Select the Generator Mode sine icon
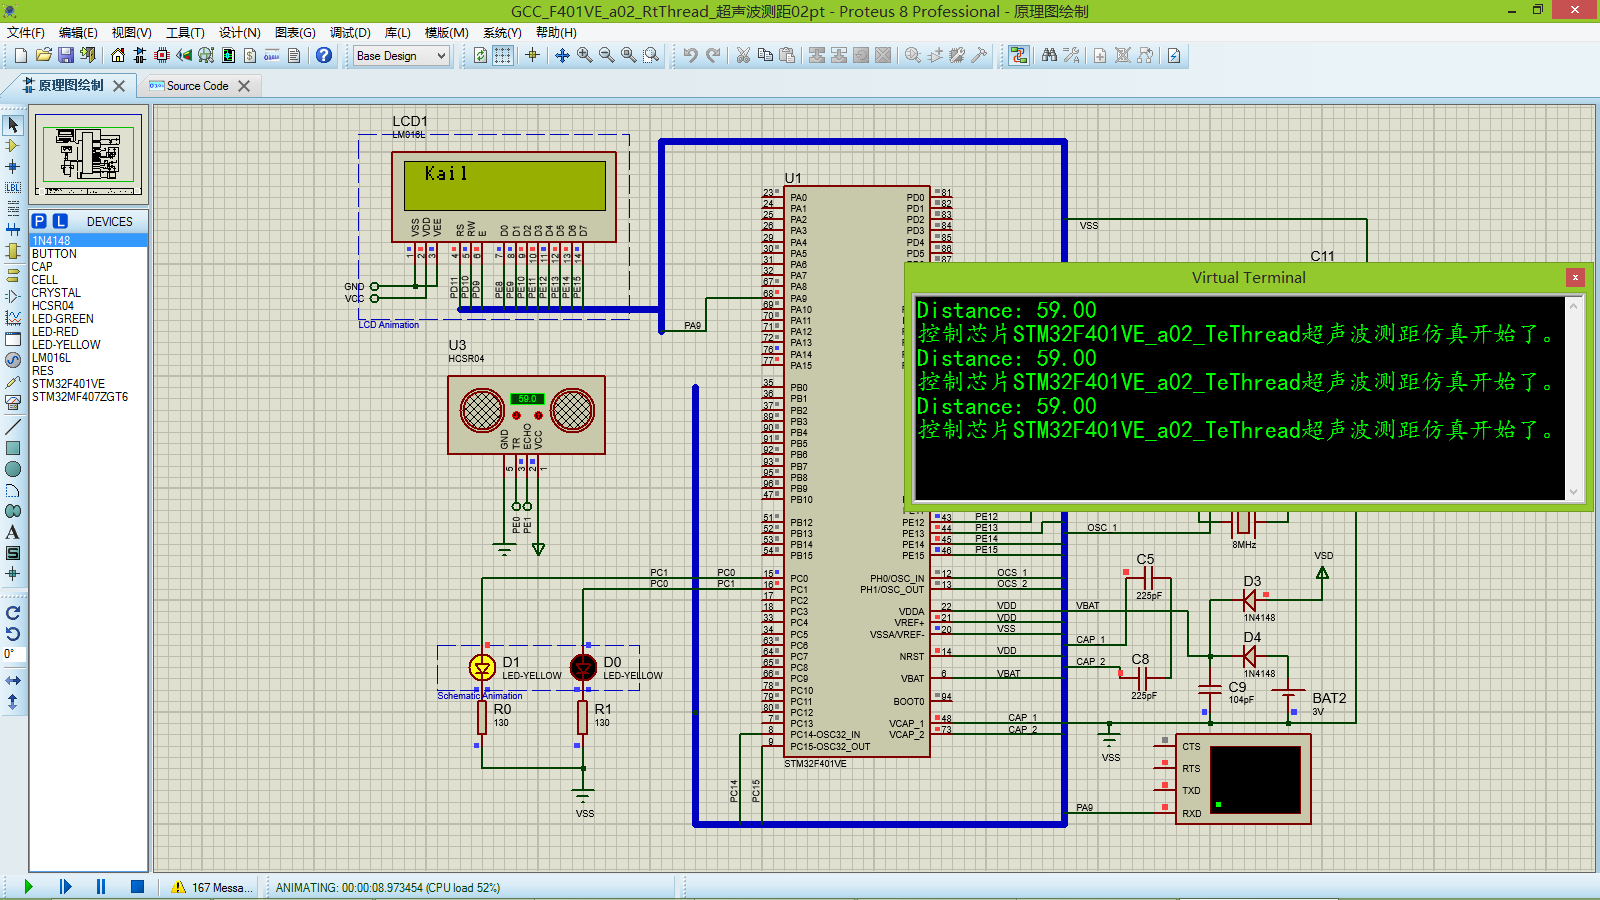The width and height of the screenshot is (1600, 900). (x=13, y=360)
